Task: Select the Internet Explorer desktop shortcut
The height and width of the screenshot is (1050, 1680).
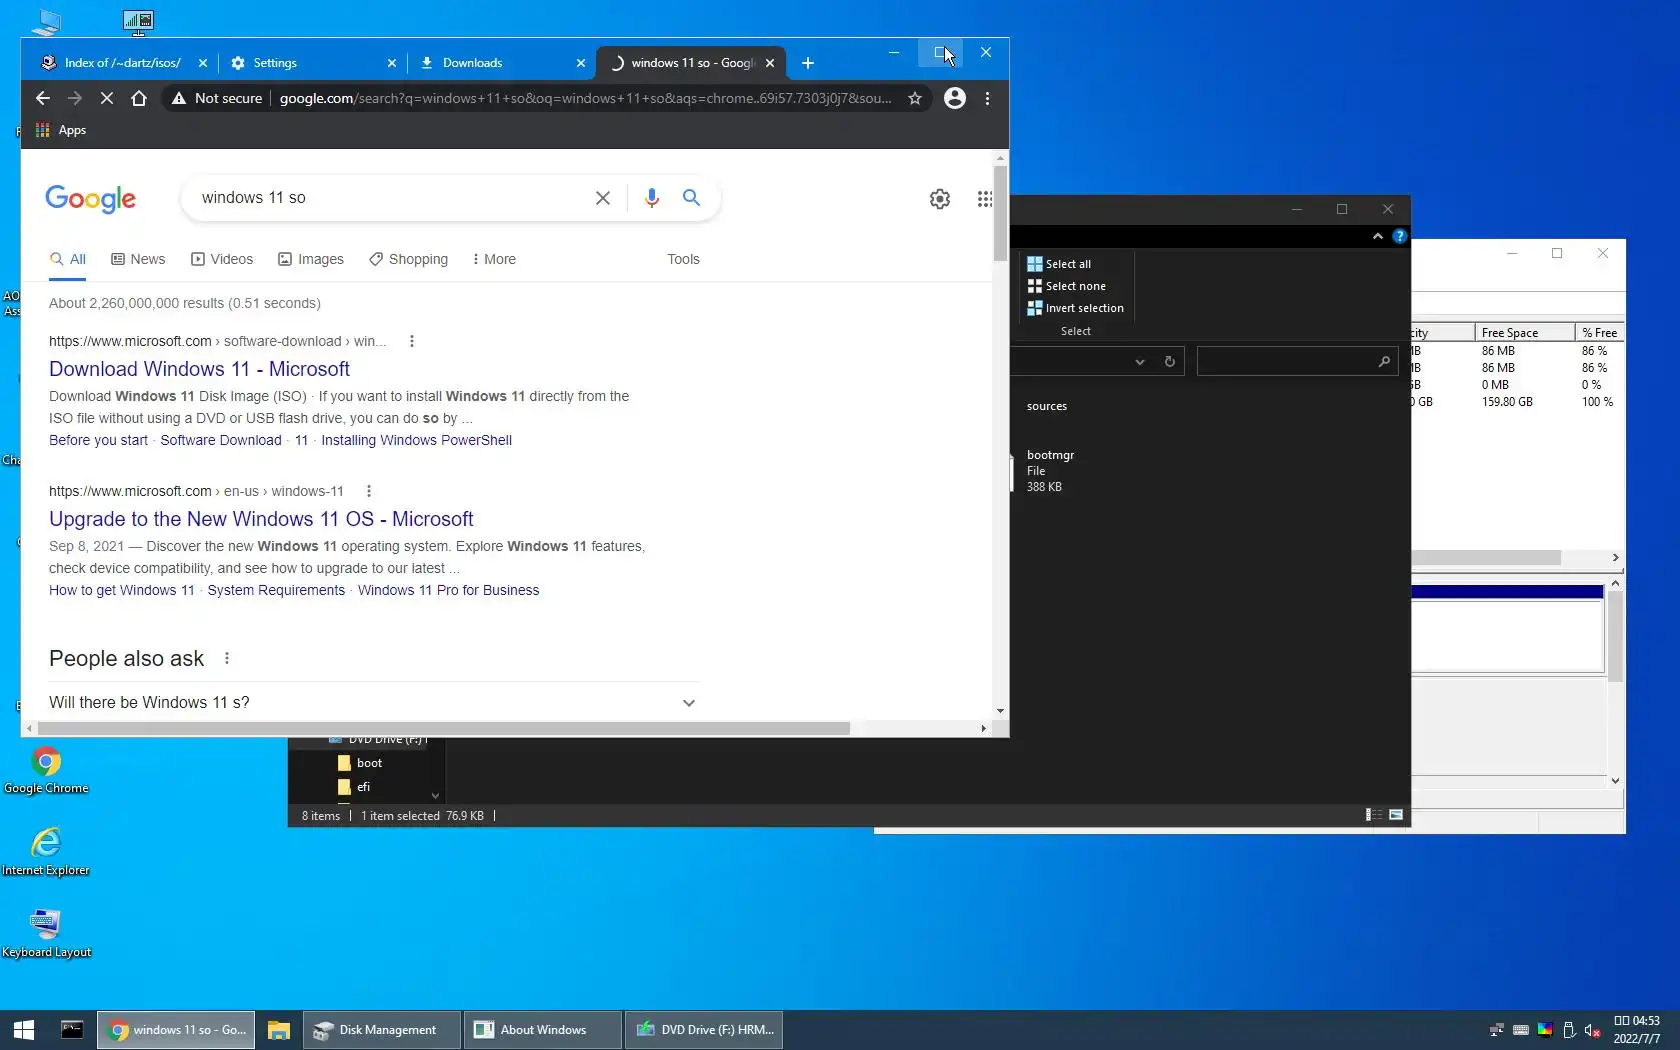Action: coord(46,852)
